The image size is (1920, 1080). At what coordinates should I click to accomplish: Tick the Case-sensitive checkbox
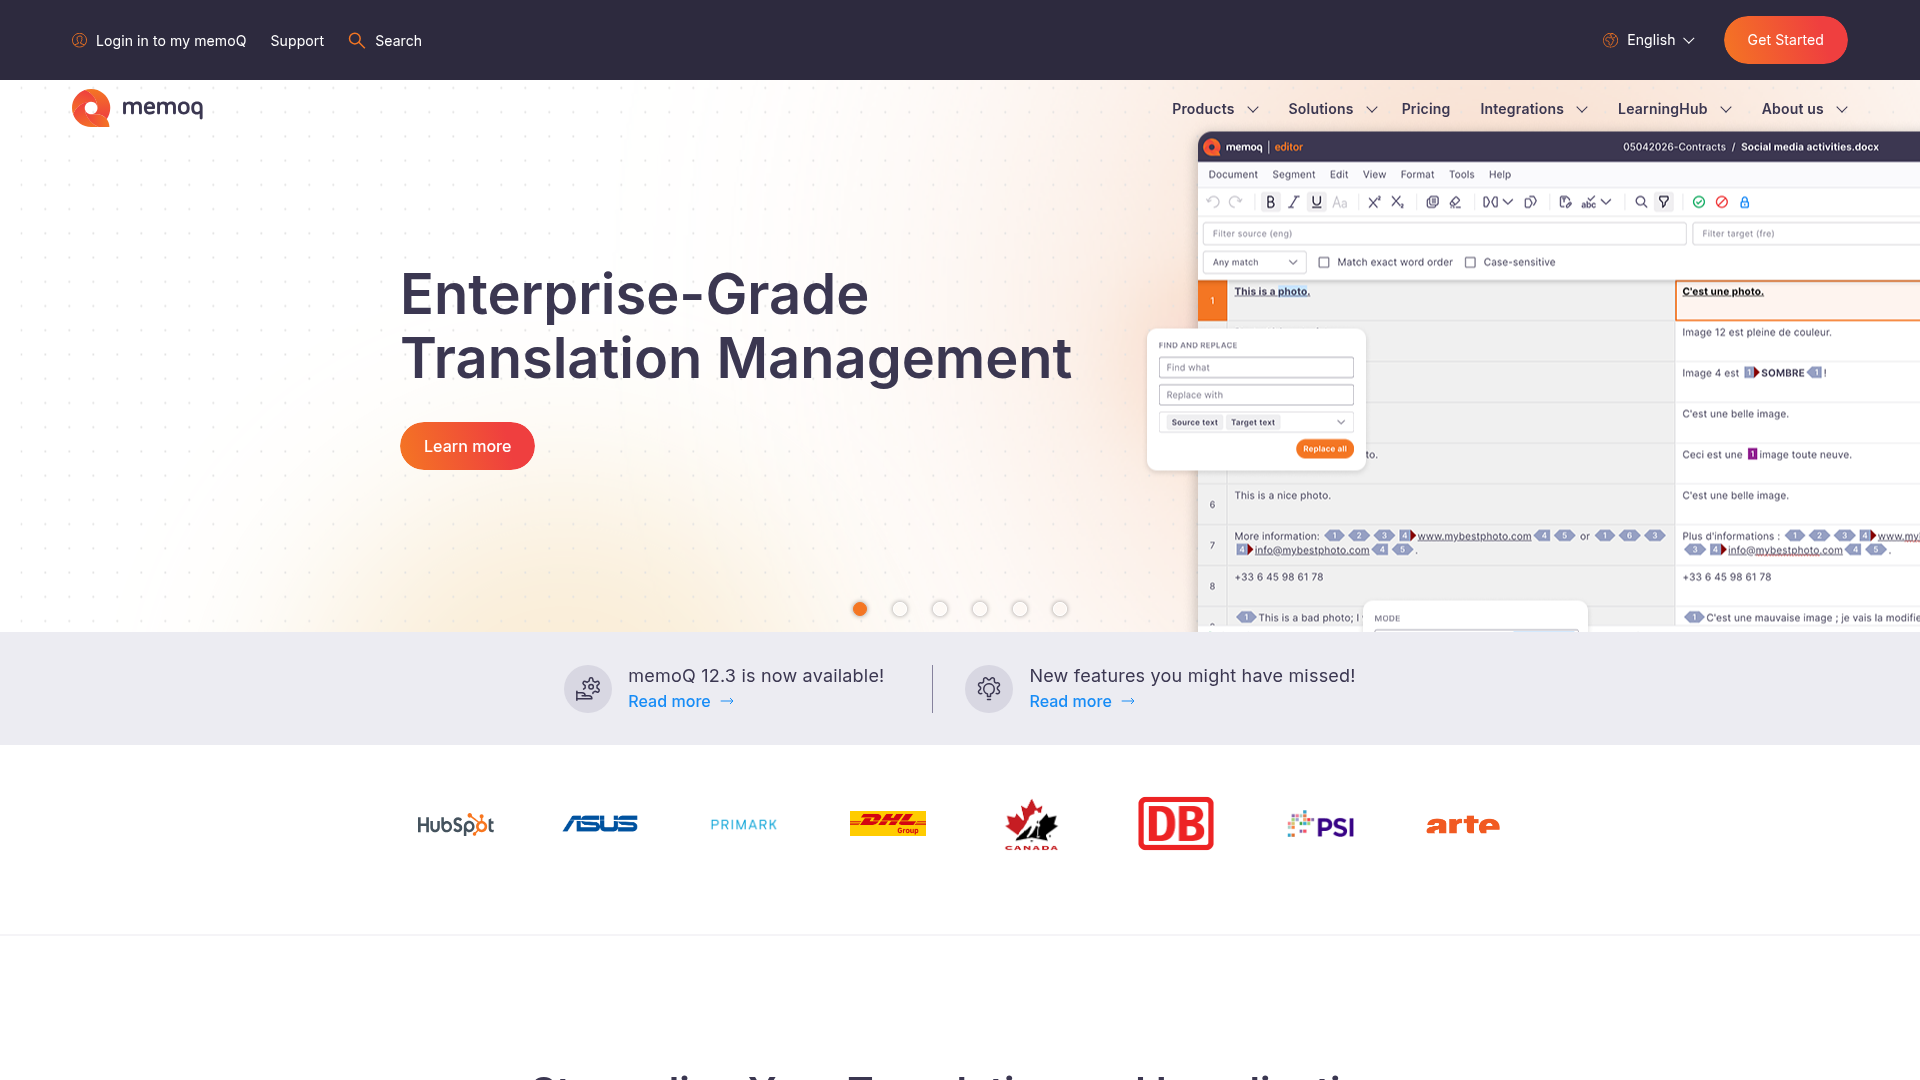(x=1470, y=262)
